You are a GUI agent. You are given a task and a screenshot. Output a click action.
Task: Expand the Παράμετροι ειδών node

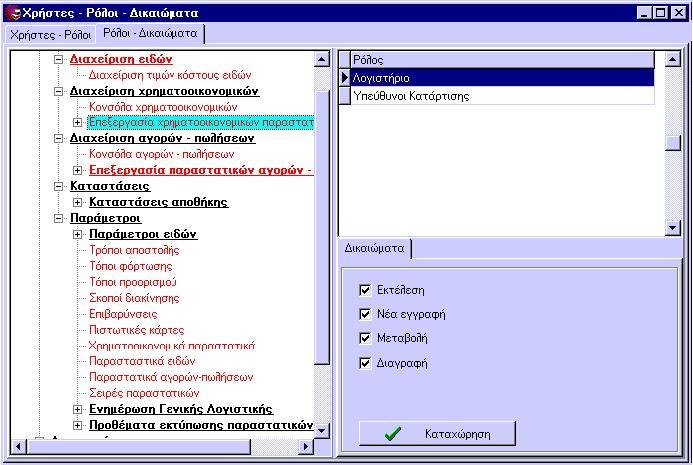(x=78, y=234)
